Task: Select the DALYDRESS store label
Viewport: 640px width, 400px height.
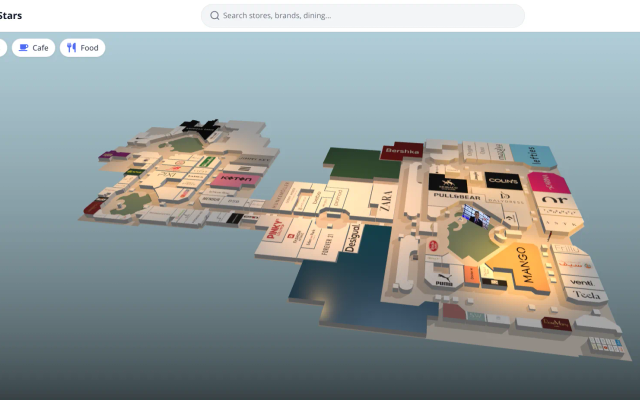Action: 505,199
